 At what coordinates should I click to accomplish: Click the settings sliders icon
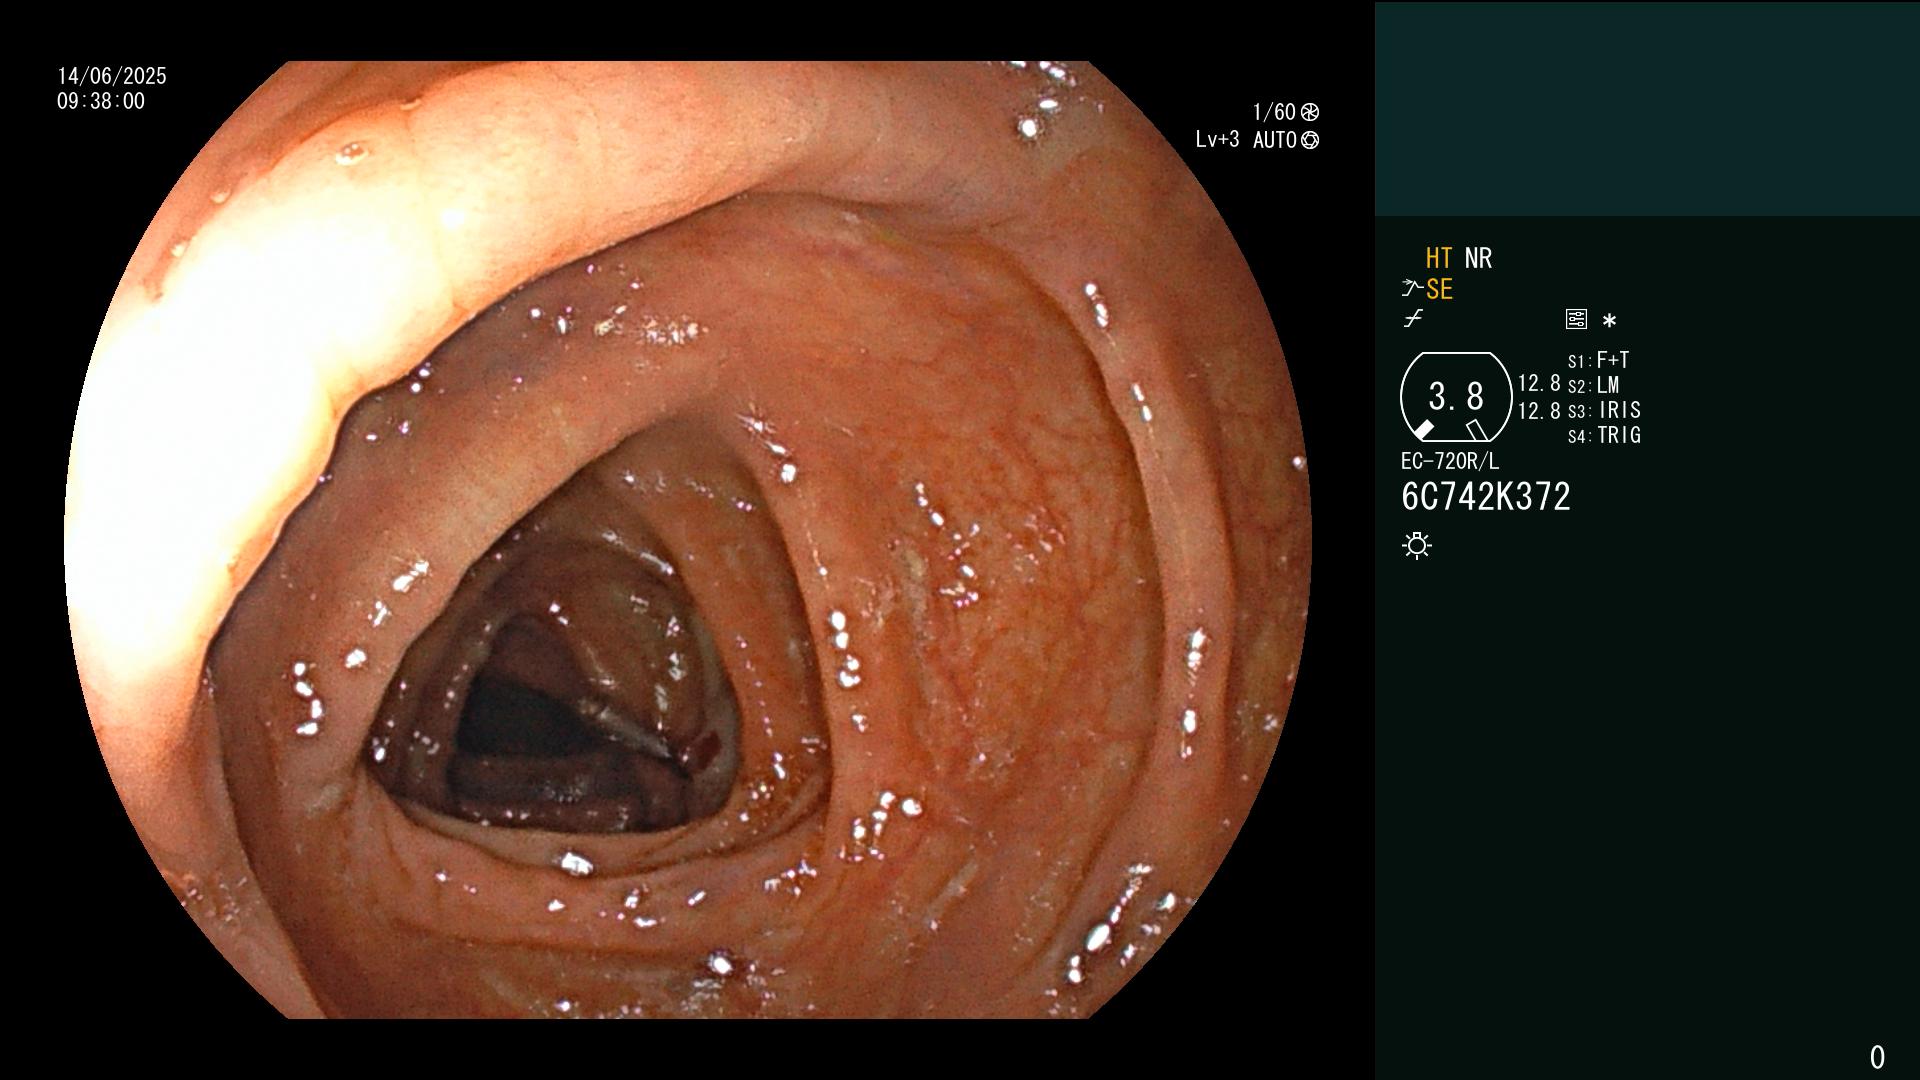pyautogui.click(x=1576, y=320)
